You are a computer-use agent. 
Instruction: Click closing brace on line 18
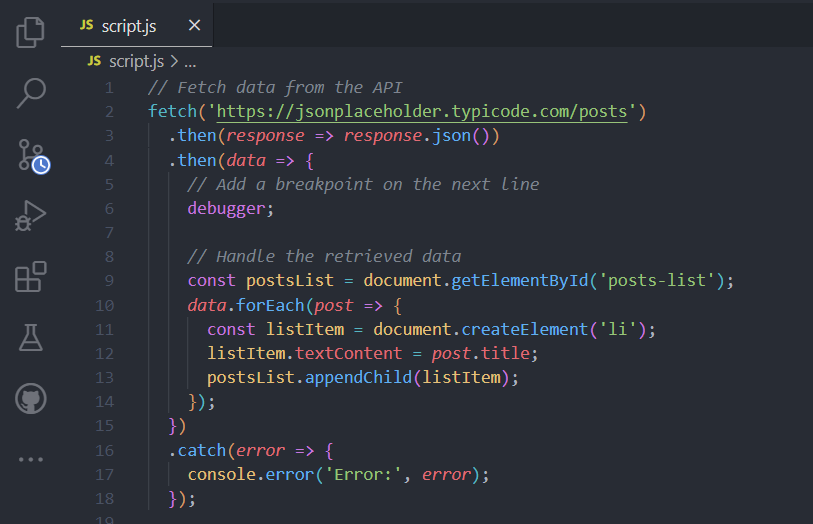pyautogui.click(x=173, y=499)
